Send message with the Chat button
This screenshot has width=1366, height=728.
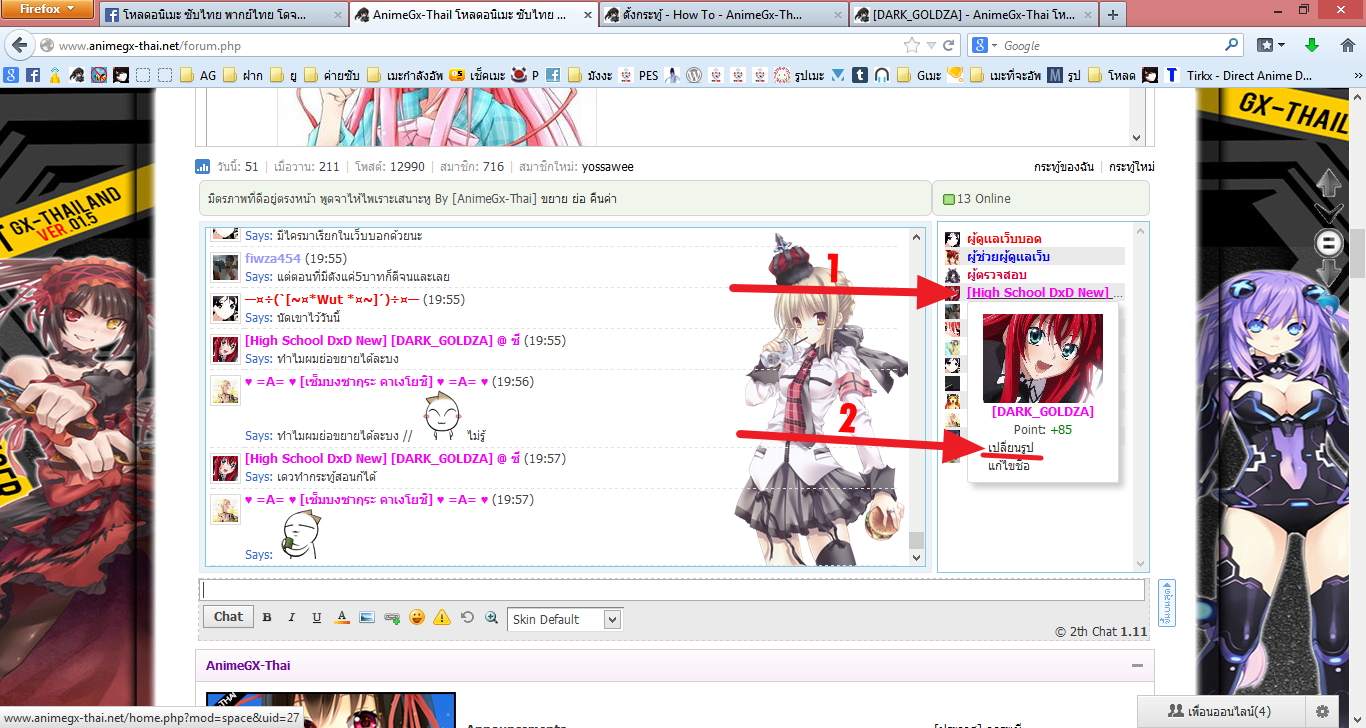228,617
